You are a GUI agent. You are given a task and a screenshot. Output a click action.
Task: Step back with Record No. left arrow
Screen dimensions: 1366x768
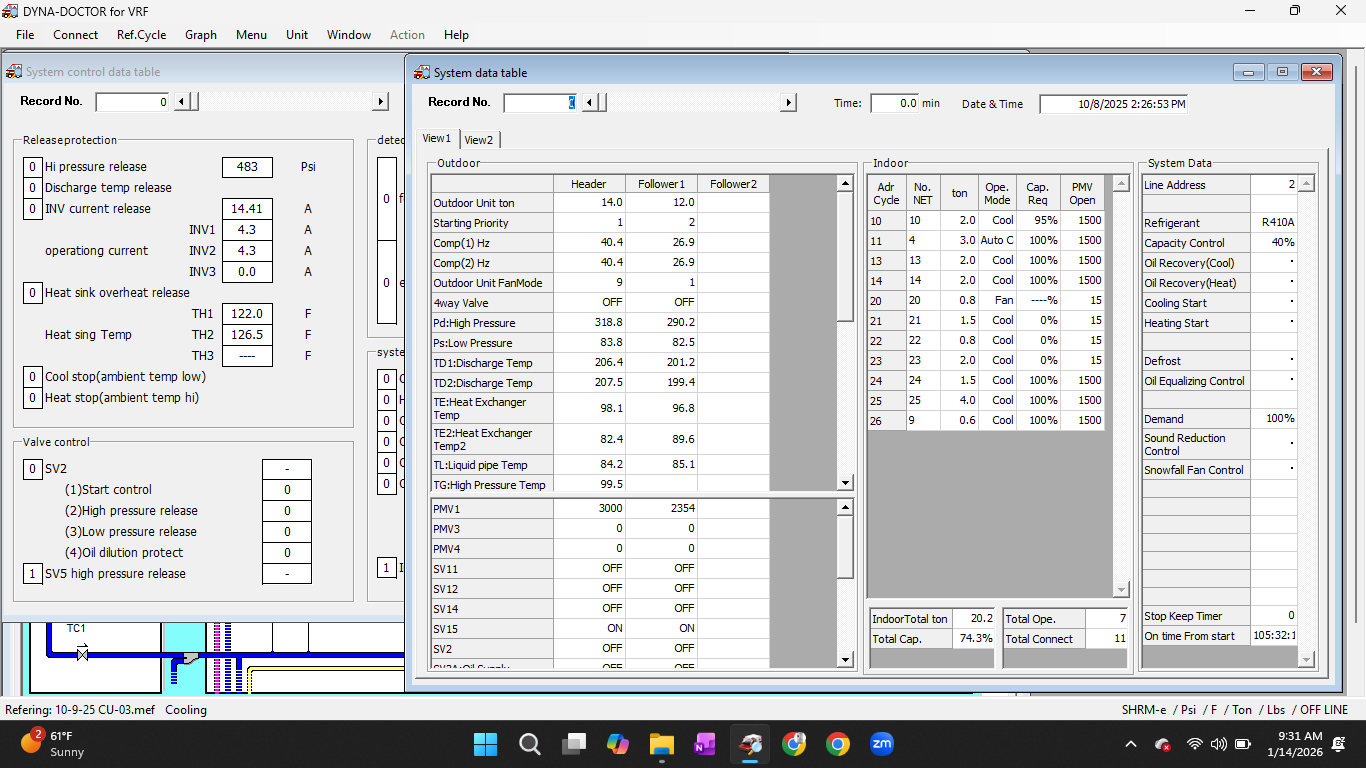click(590, 102)
